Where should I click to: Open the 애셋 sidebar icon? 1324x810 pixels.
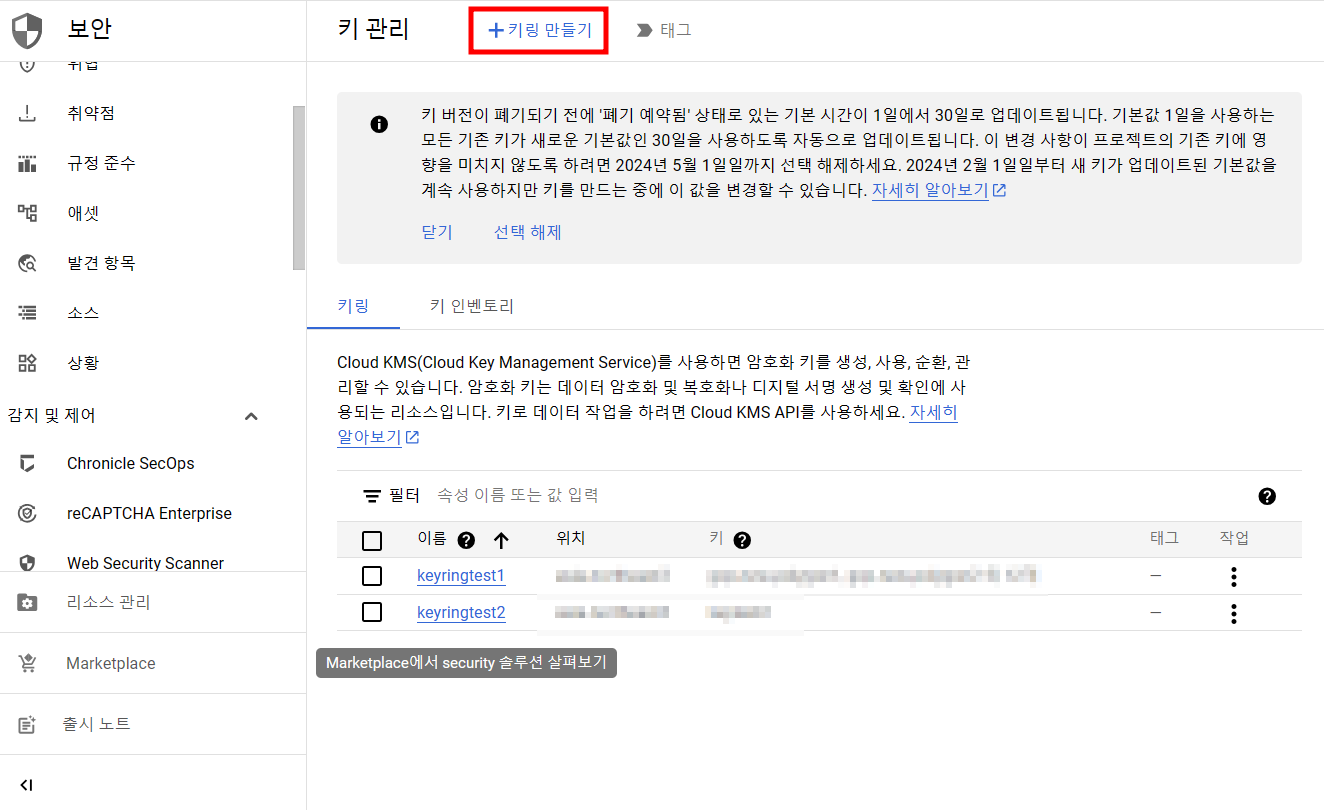click(27, 213)
